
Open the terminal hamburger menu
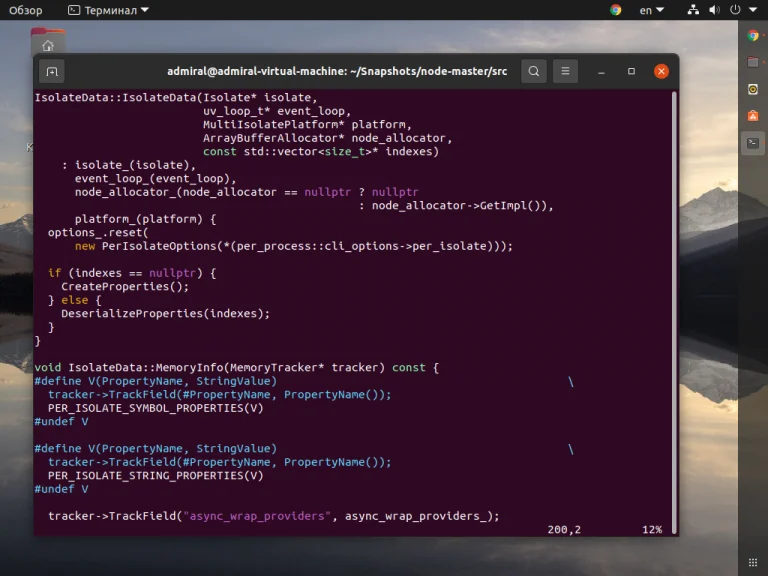point(565,72)
